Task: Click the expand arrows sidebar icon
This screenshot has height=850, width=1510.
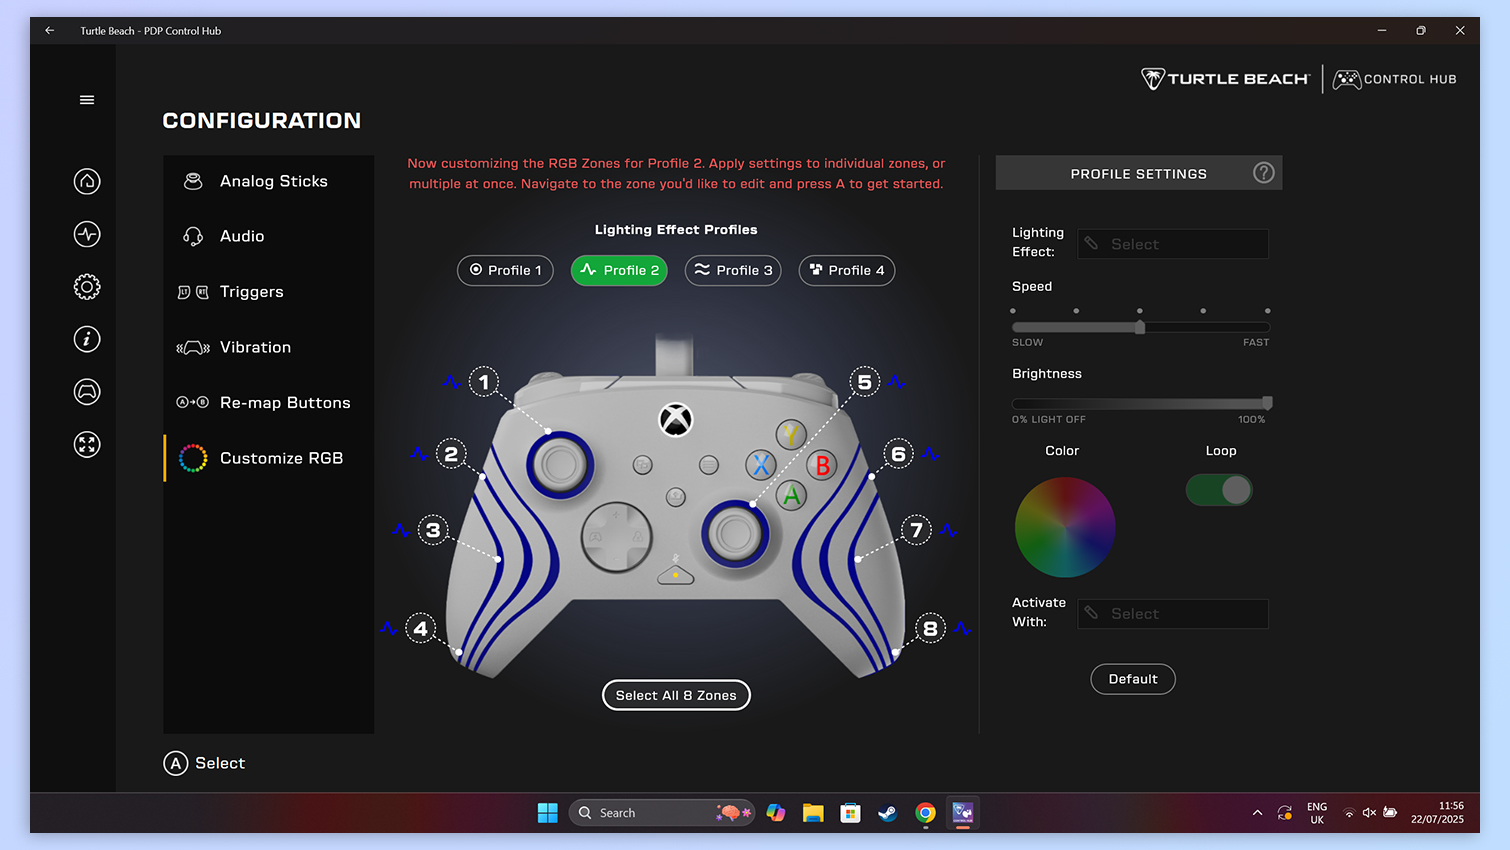Action: coord(87,444)
